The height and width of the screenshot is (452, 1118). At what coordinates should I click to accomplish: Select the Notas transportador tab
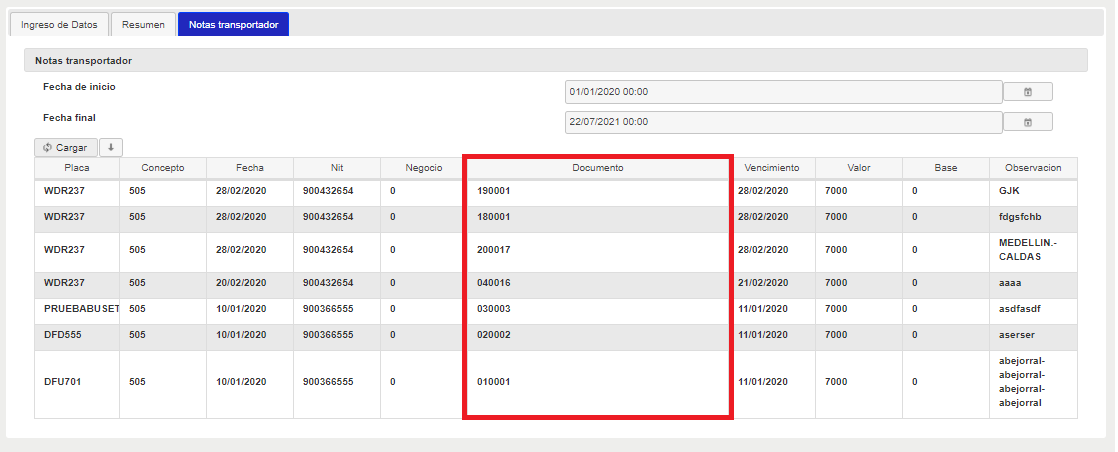point(233,24)
